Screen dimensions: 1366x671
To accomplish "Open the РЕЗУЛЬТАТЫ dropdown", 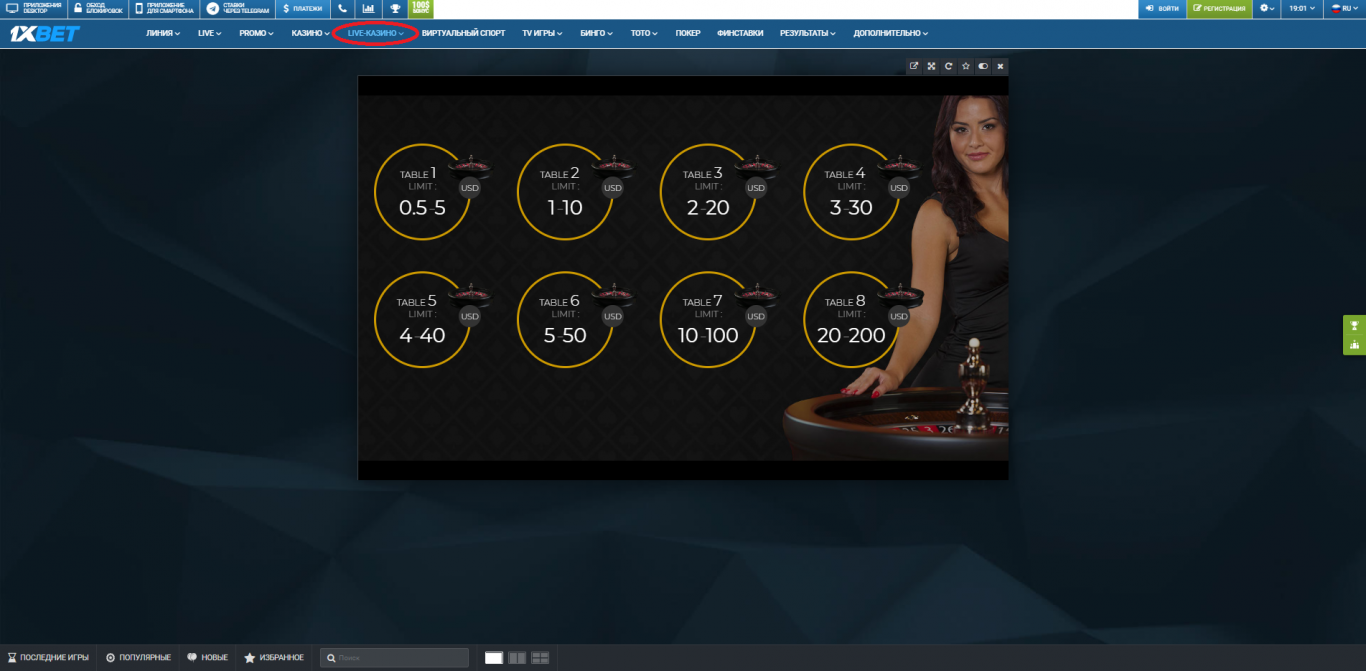I will coord(805,32).
